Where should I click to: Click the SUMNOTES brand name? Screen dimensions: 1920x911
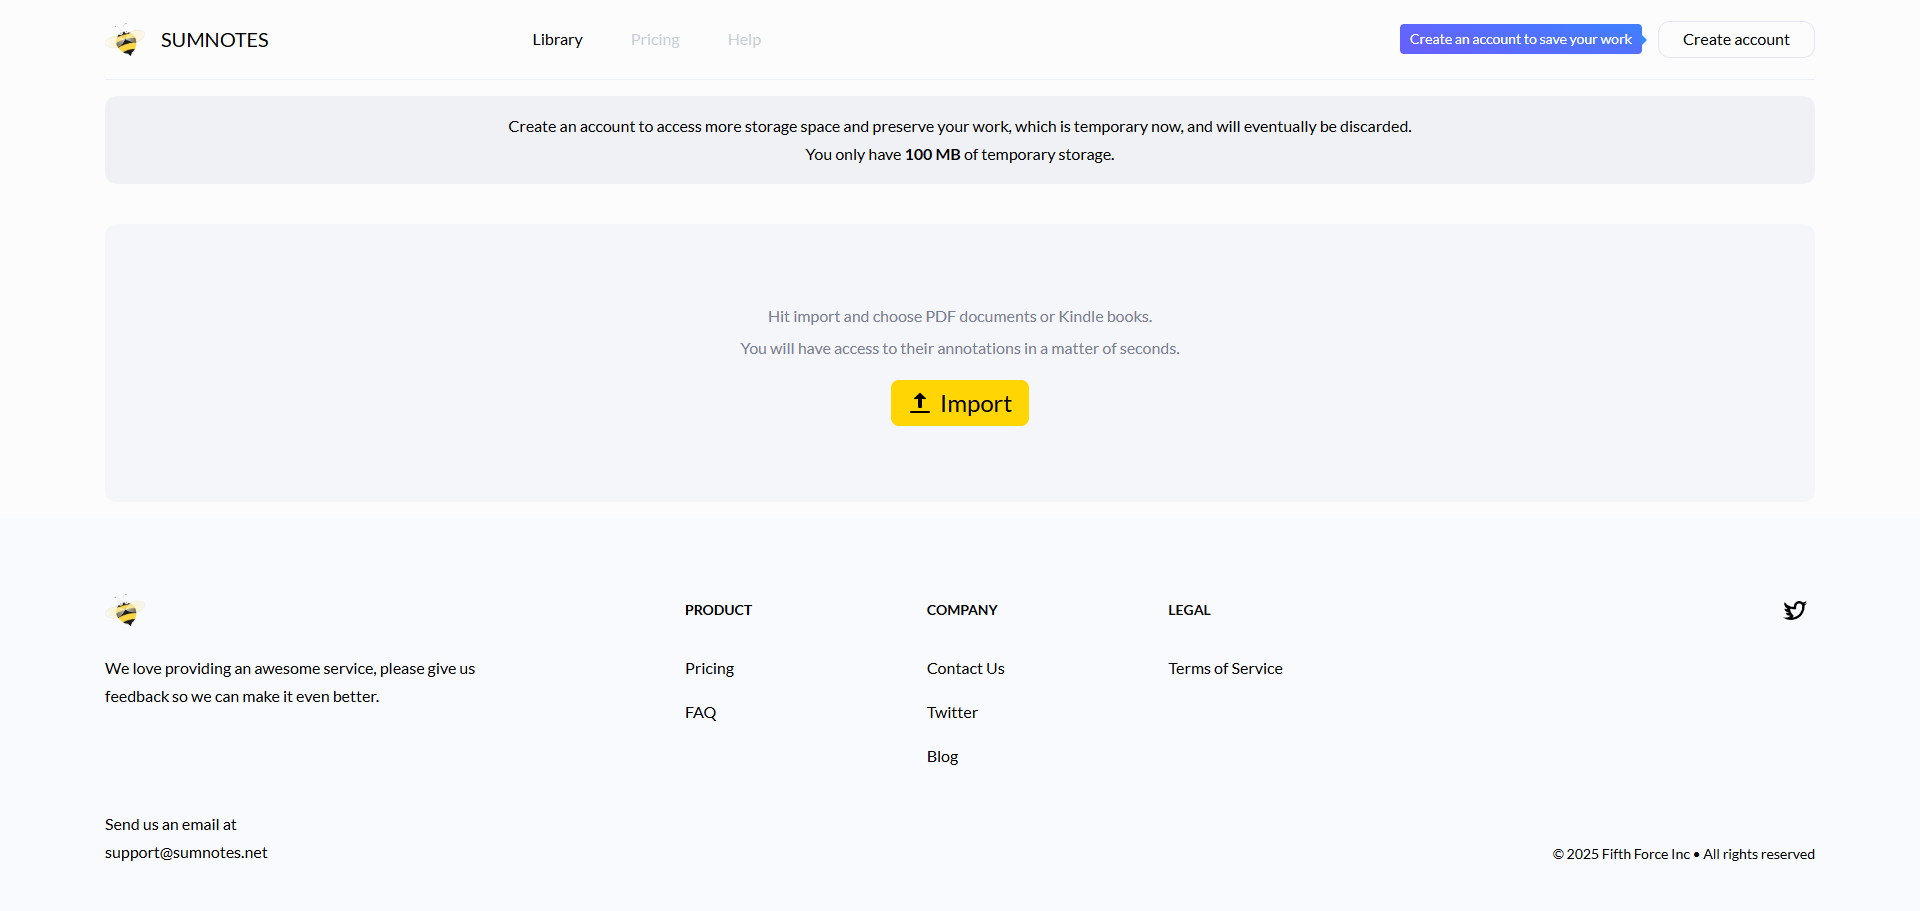(214, 40)
